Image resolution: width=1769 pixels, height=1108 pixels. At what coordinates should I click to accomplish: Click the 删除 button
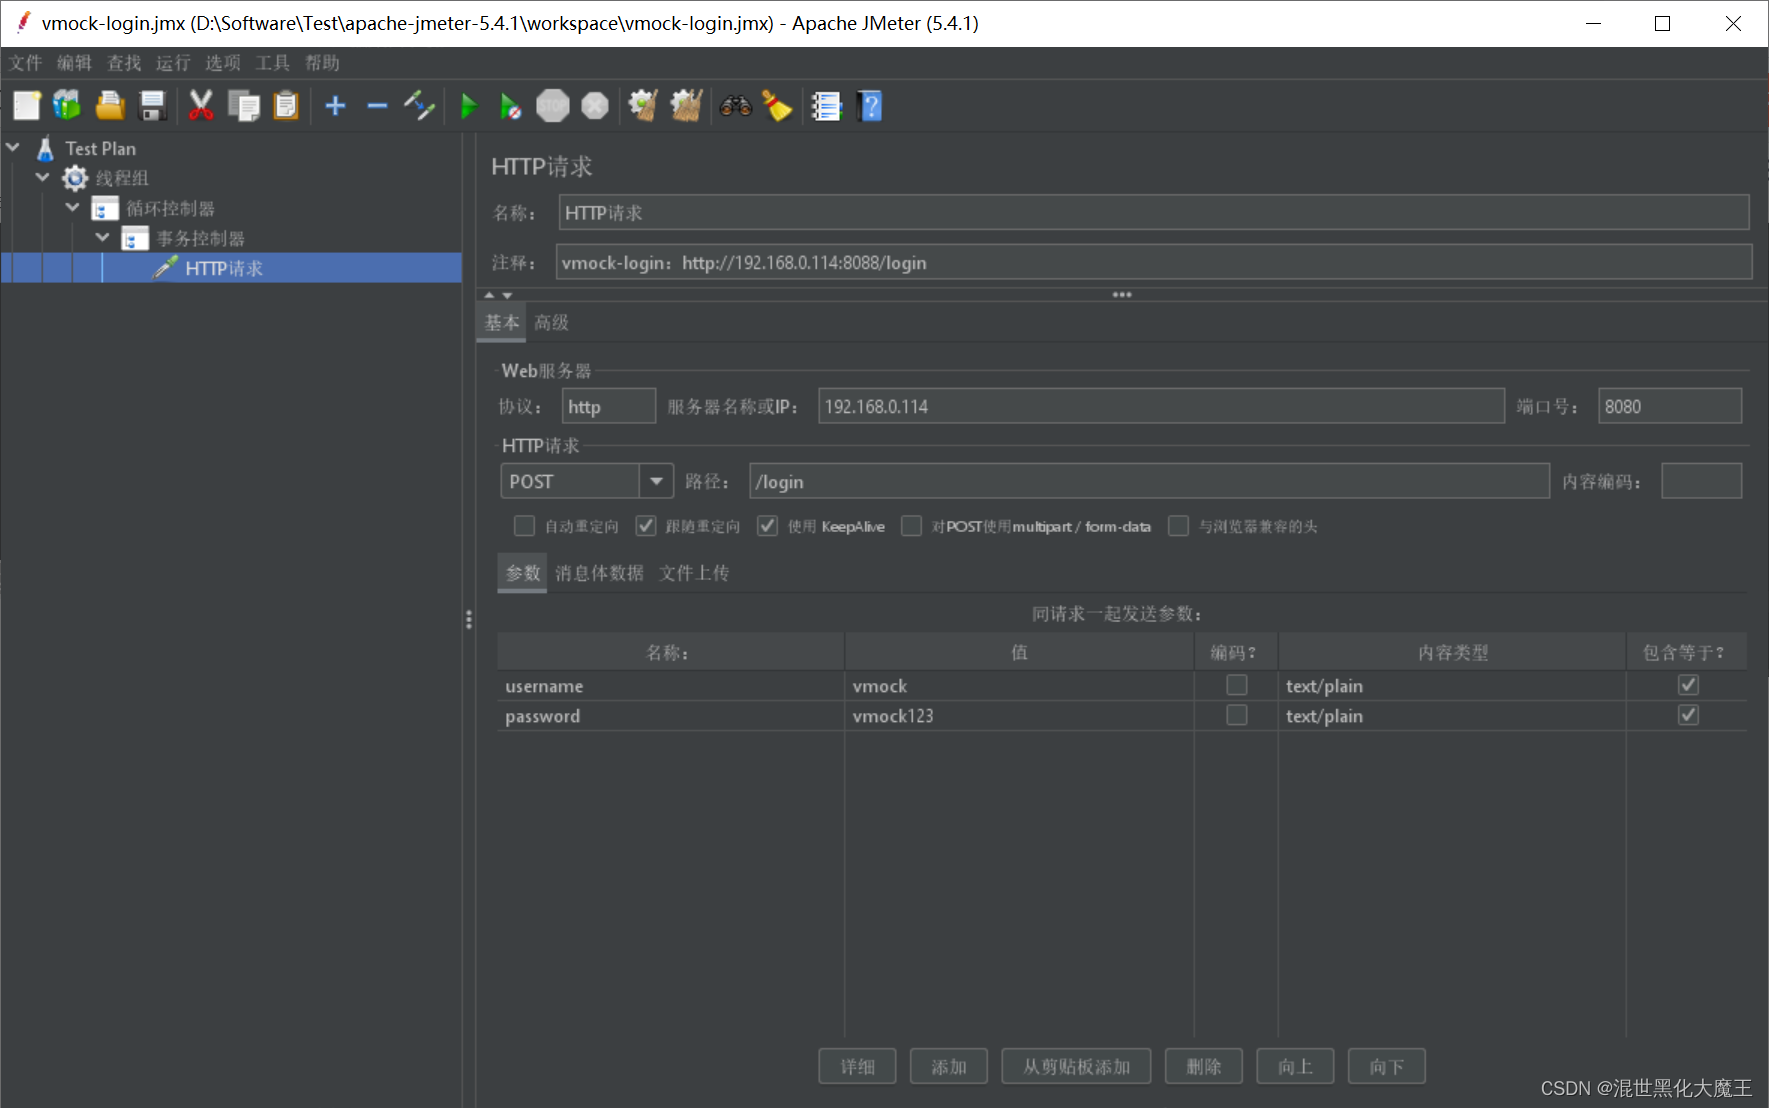coord(1204,1066)
